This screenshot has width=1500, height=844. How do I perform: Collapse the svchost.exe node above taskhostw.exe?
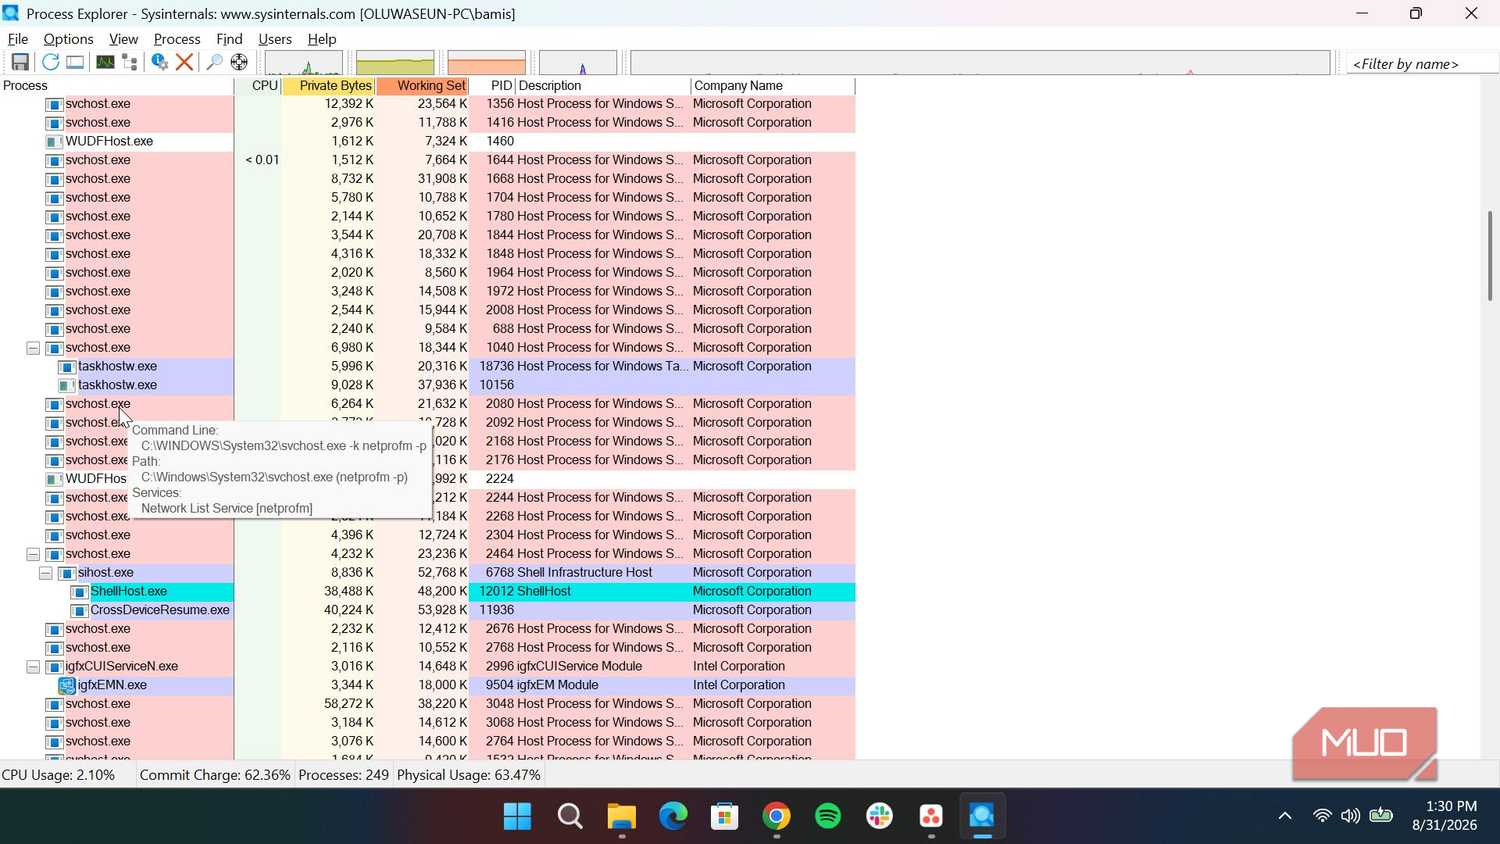click(x=33, y=348)
